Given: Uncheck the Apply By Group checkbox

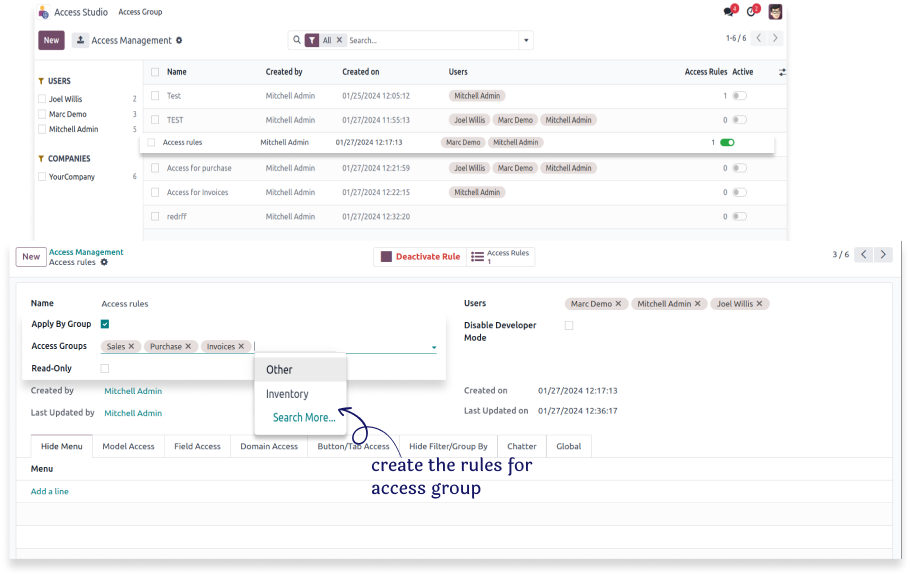Looking at the screenshot, I should click(x=105, y=324).
